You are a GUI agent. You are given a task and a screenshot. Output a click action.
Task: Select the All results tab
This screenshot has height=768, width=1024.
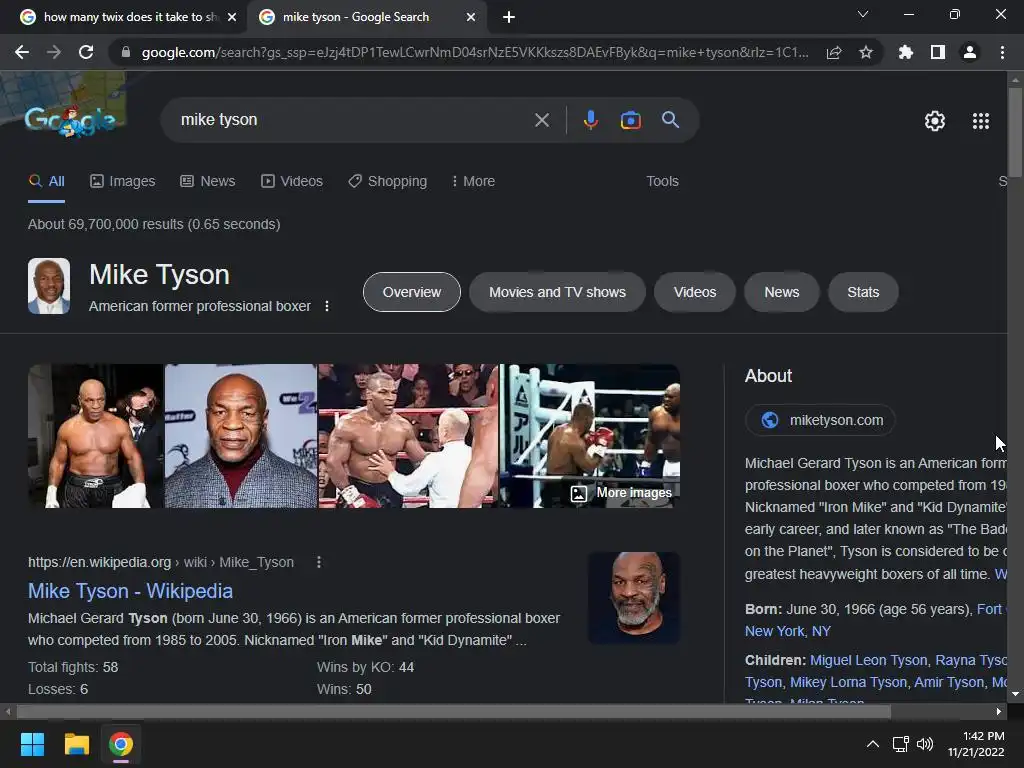[46, 182]
